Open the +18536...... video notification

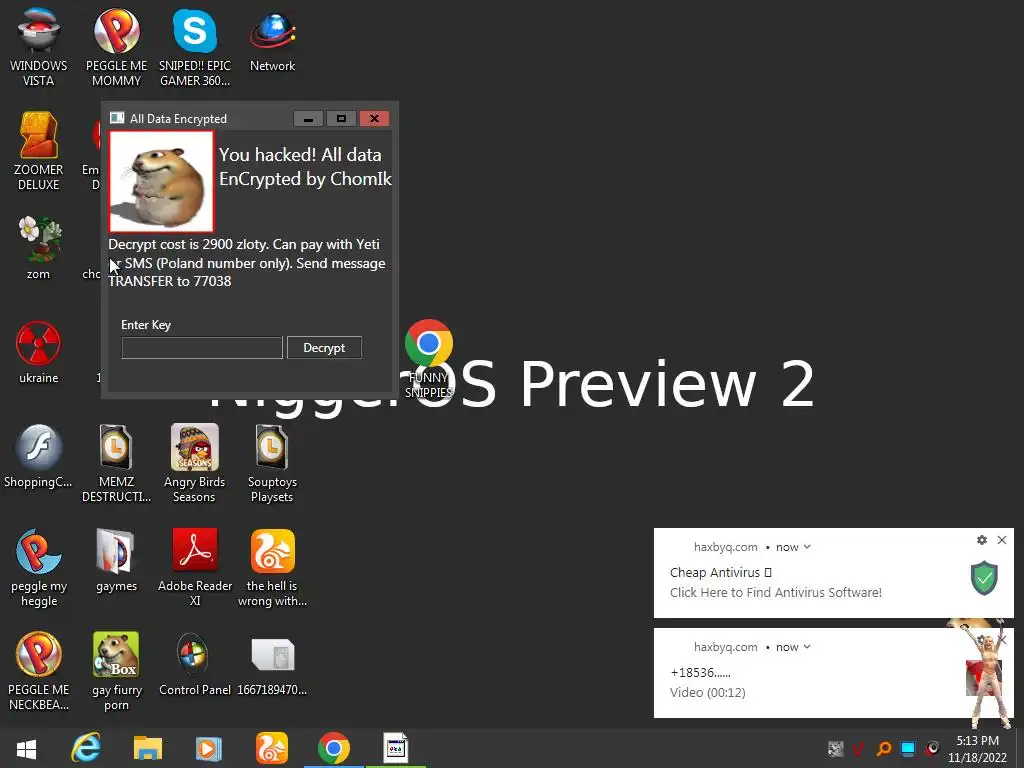(x=833, y=673)
